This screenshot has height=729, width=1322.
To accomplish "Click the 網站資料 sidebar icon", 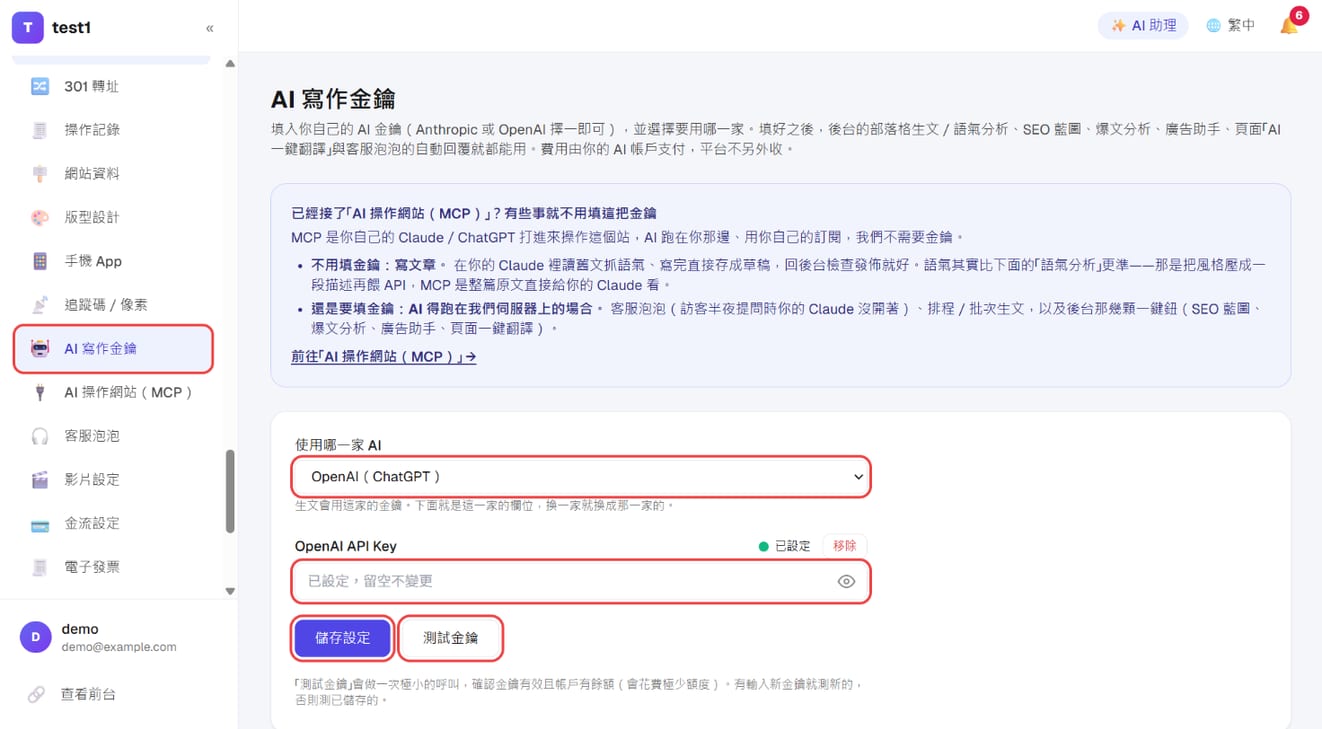I will 40,174.
